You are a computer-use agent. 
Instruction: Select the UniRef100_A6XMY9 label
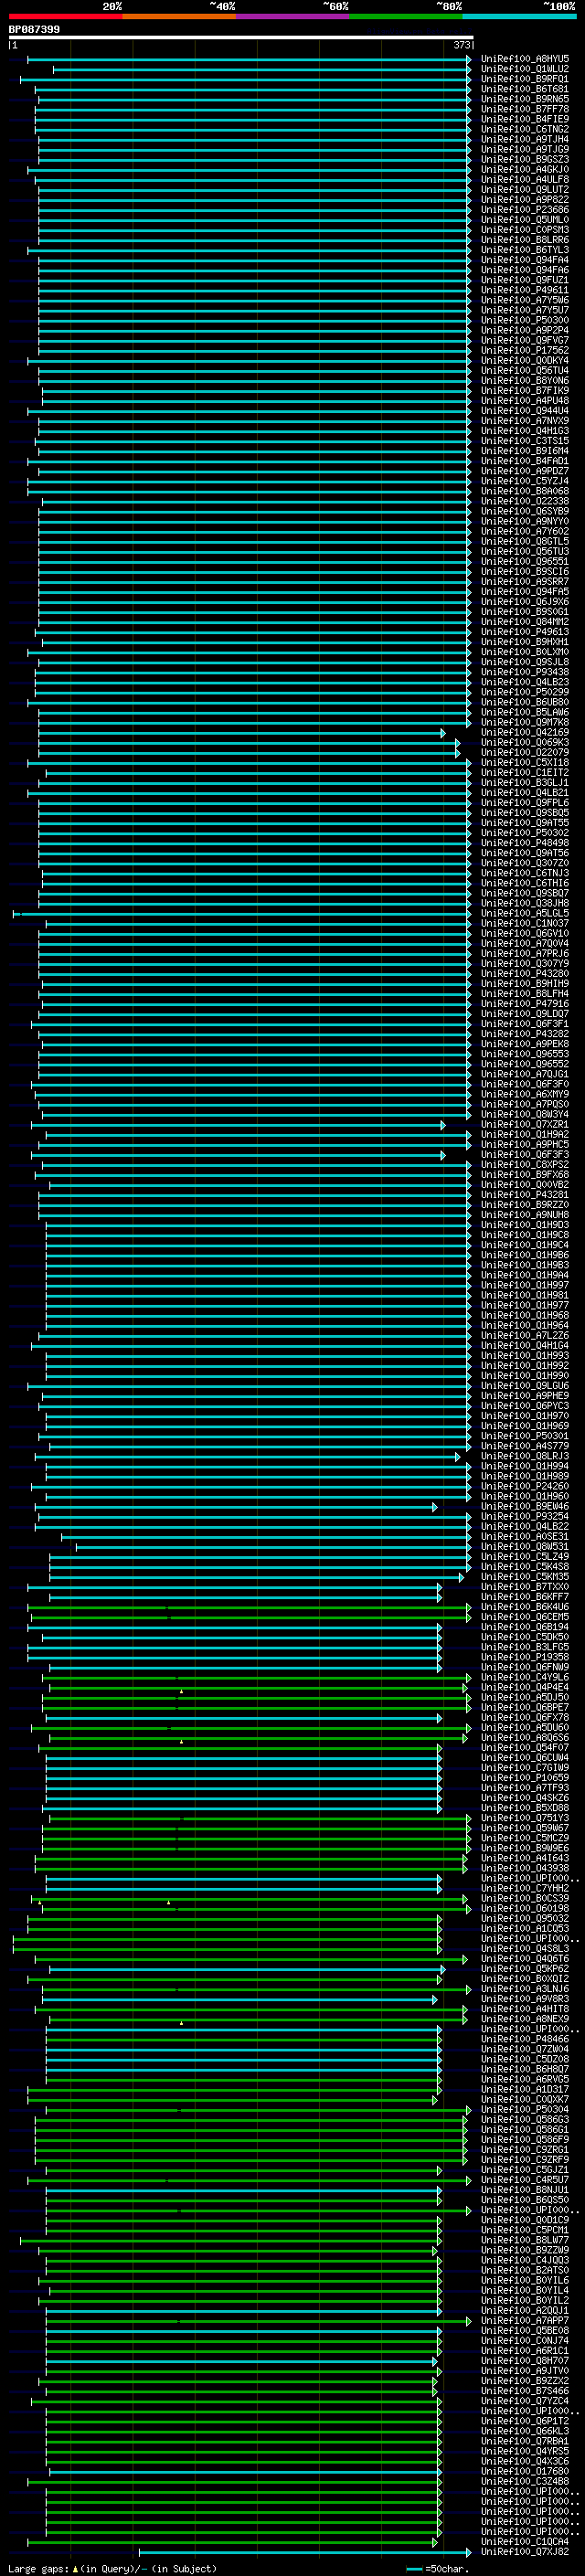pos(524,1094)
